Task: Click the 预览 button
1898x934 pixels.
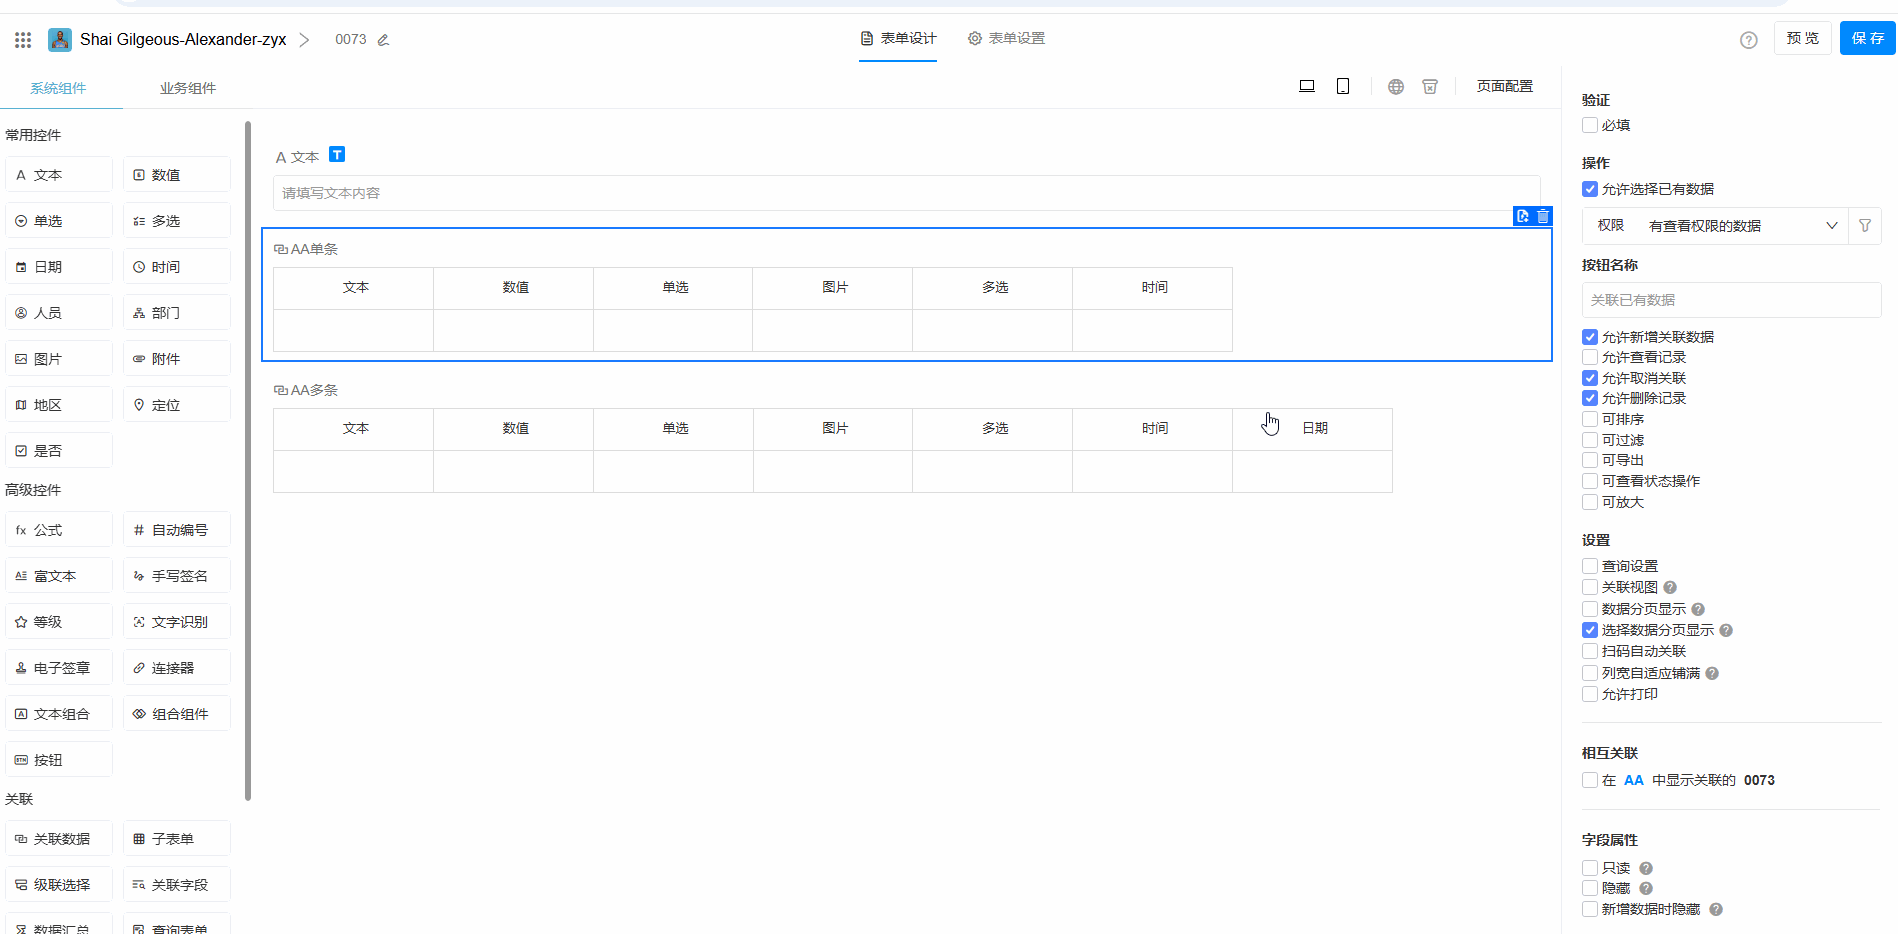Action: tap(1802, 38)
